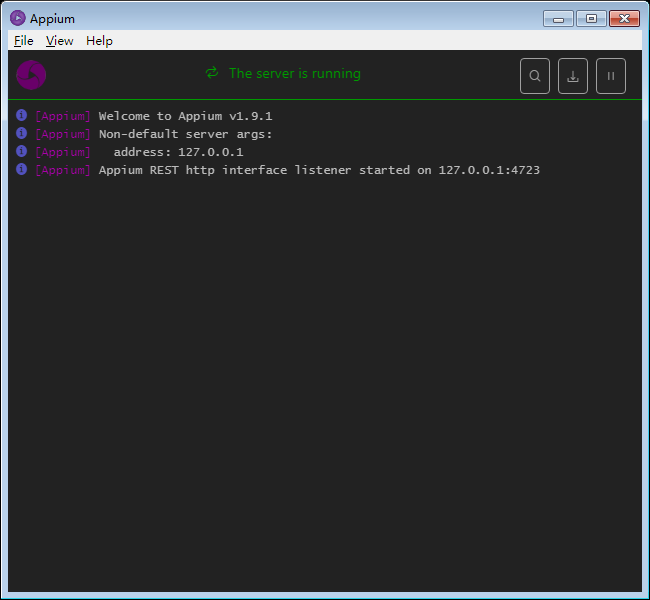
Task: Maximize the Appium window
Action: (592, 19)
